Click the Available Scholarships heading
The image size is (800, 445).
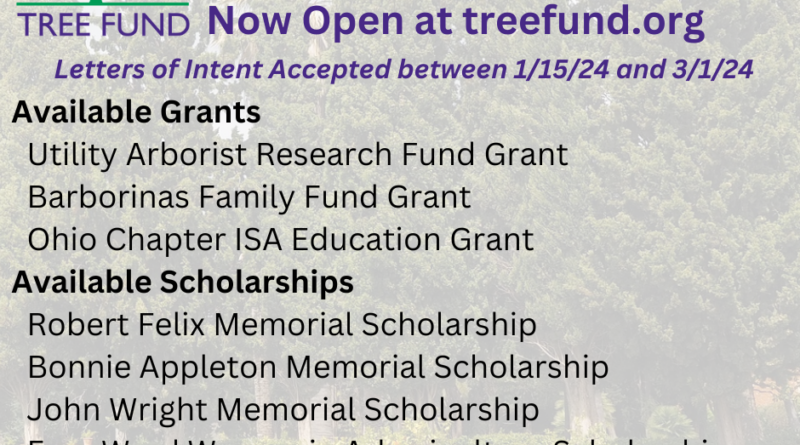(x=183, y=282)
